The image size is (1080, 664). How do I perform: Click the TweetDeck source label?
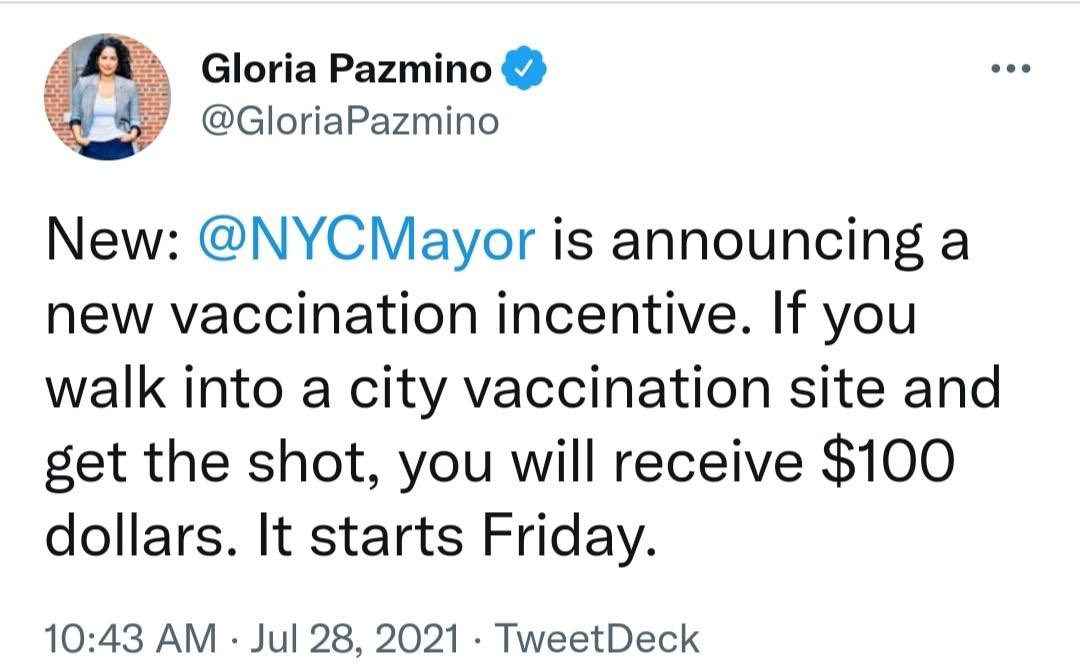click(596, 637)
